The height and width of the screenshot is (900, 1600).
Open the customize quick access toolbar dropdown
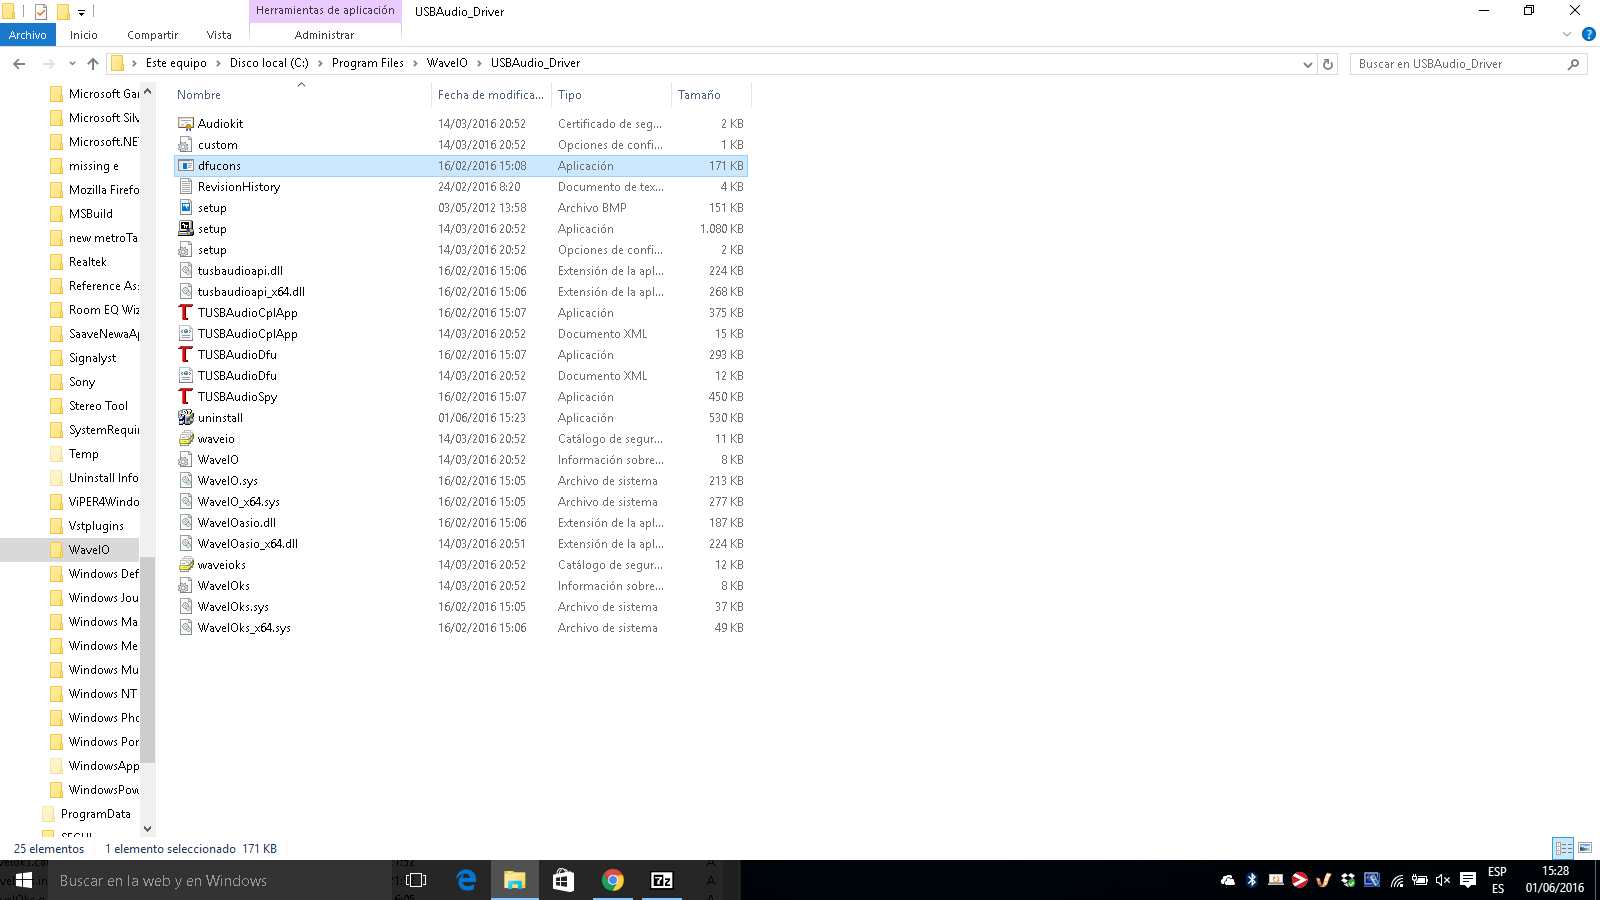[x=81, y=12]
